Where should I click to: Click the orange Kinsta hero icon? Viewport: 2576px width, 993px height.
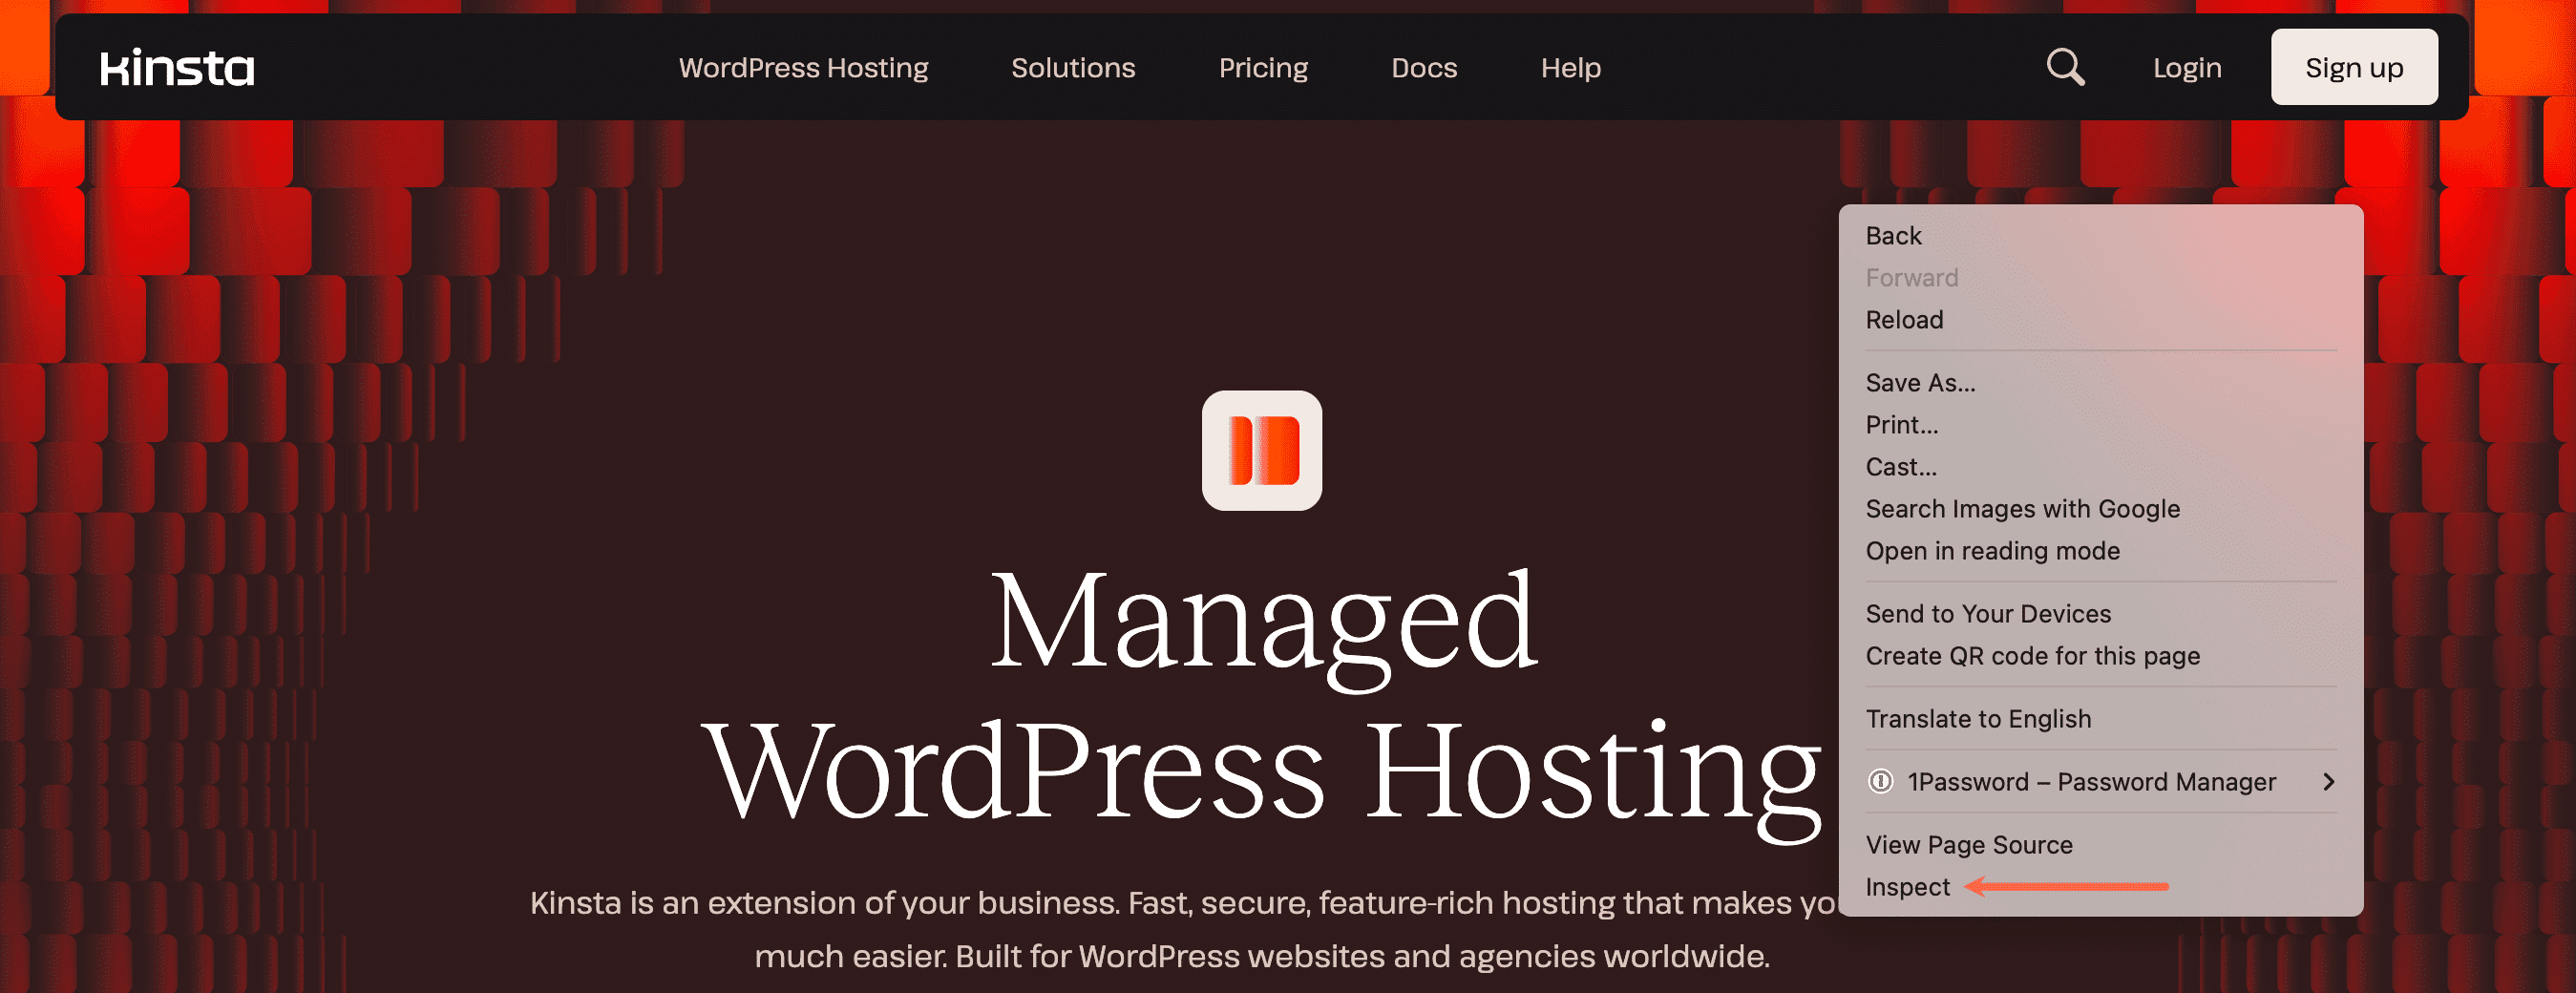point(1262,451)
